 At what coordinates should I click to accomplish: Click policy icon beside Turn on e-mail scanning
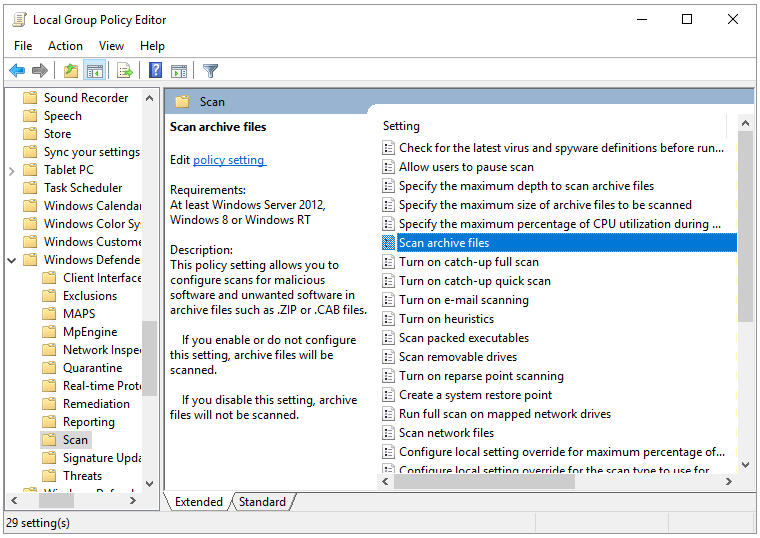388,300
